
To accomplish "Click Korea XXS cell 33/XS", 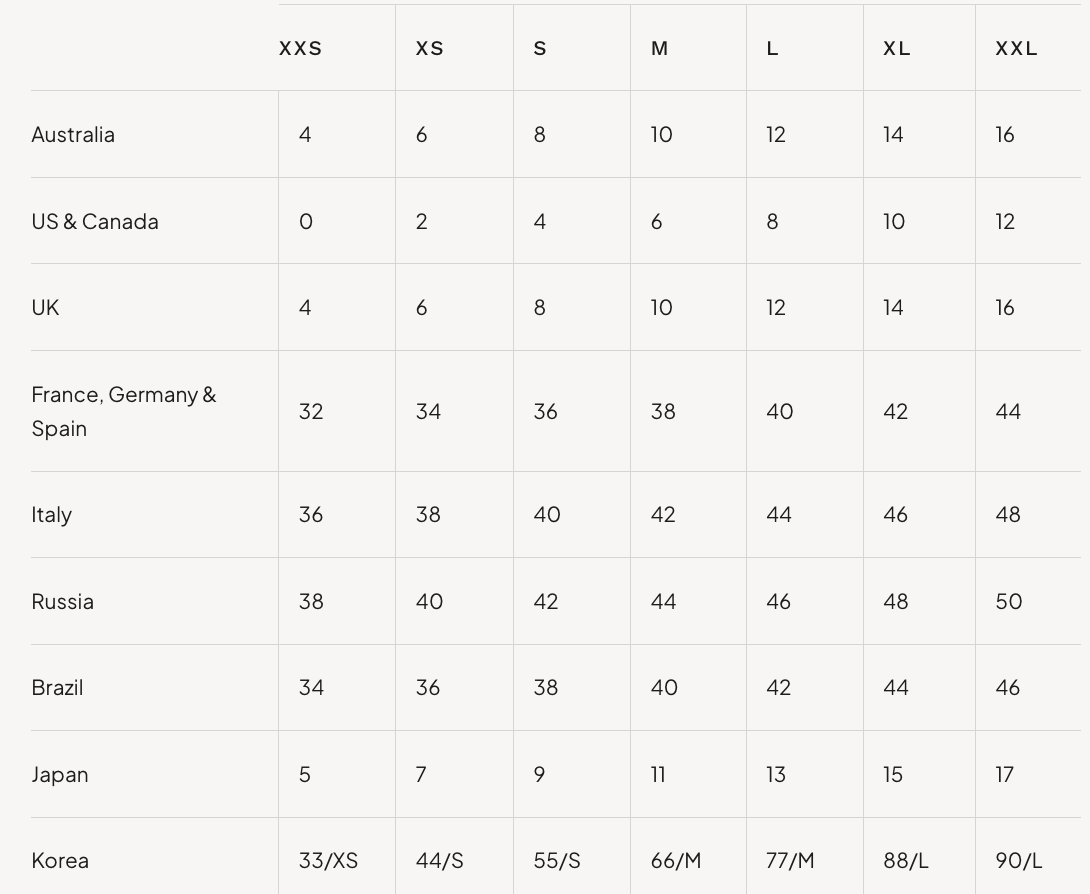I will click(x=328, y=861).
